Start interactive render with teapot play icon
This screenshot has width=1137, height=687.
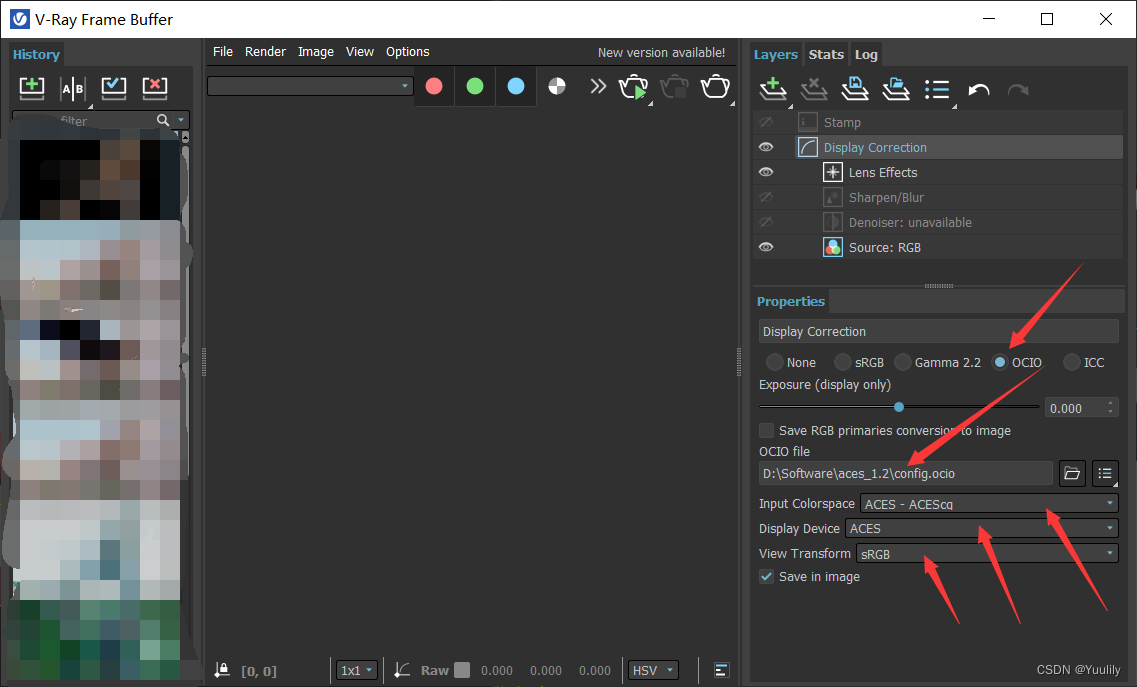coord(633,88)
